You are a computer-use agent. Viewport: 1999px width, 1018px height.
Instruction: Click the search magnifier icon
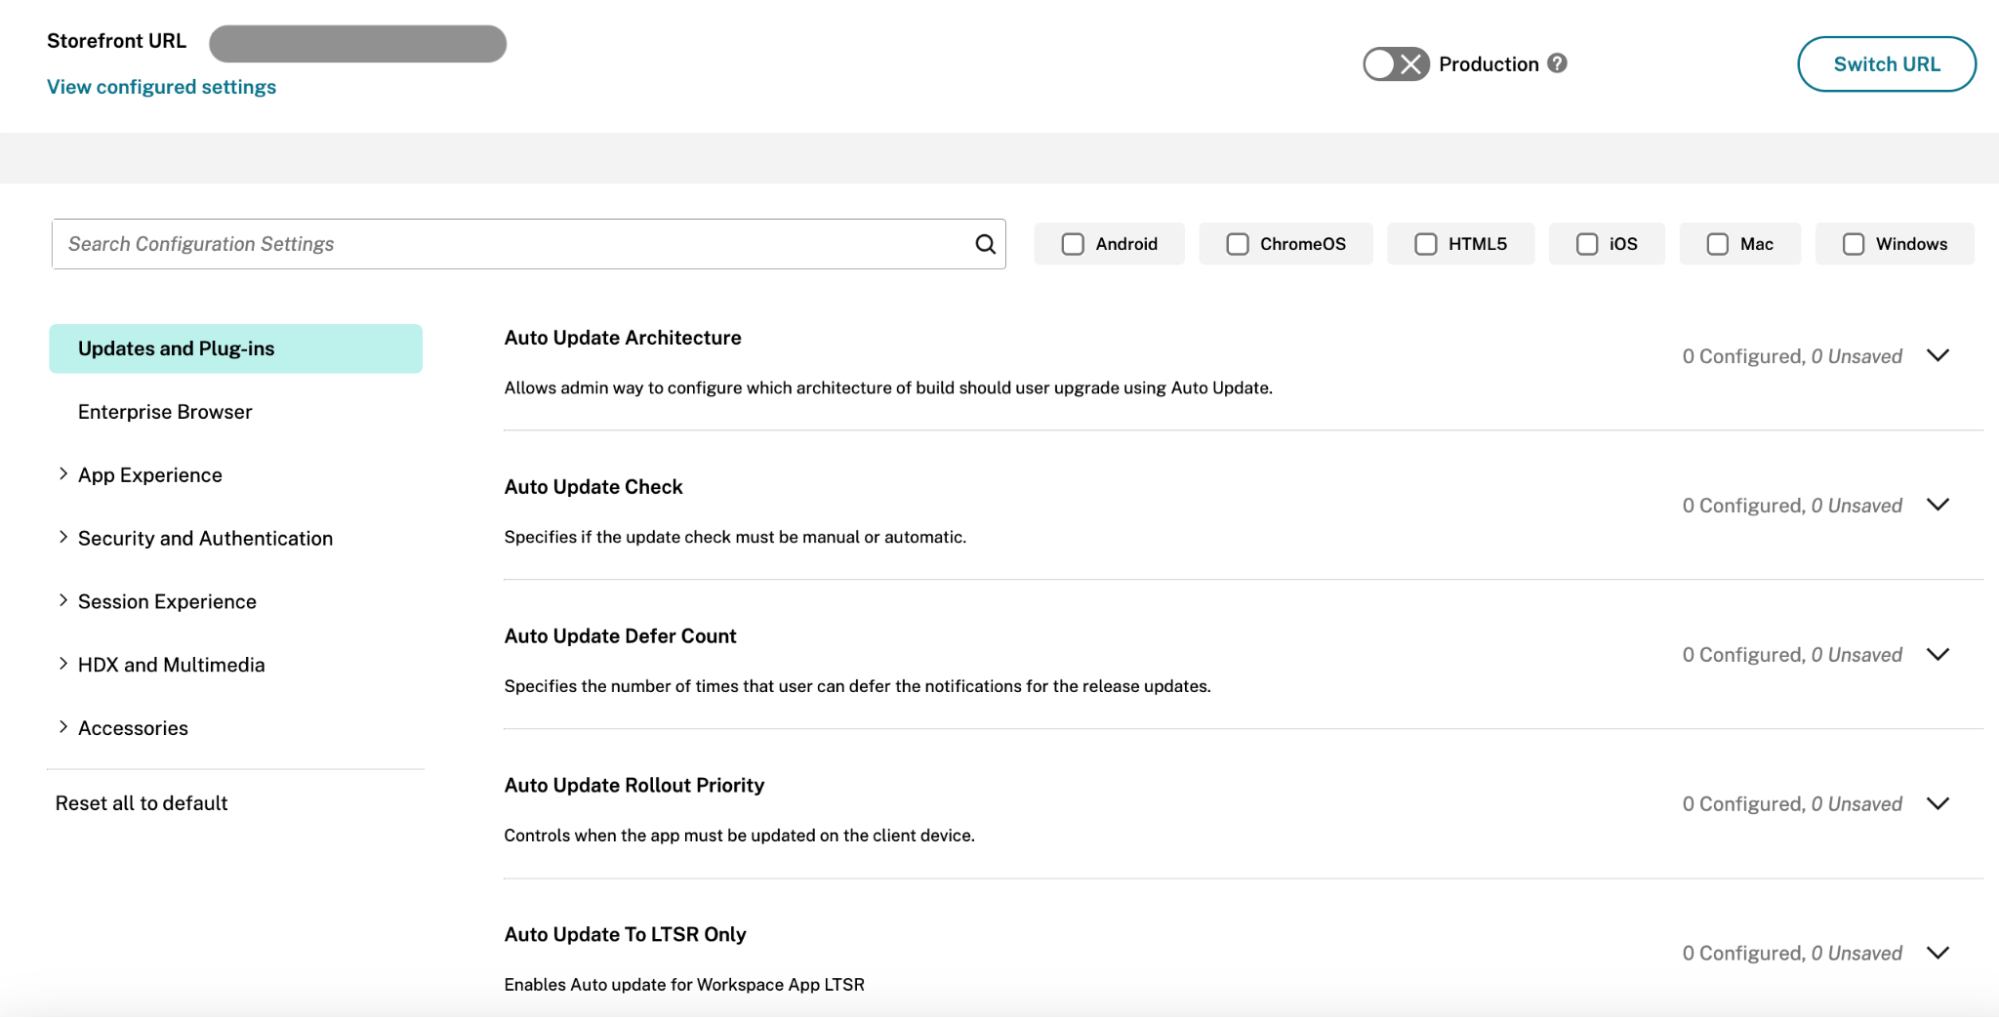[x=985, y=244]
